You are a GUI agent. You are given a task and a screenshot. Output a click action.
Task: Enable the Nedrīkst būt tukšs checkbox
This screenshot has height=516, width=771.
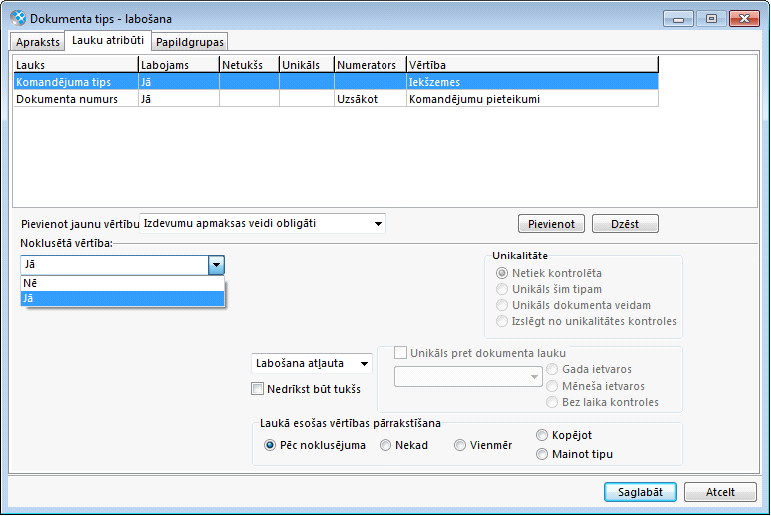[x=258, y=389]
